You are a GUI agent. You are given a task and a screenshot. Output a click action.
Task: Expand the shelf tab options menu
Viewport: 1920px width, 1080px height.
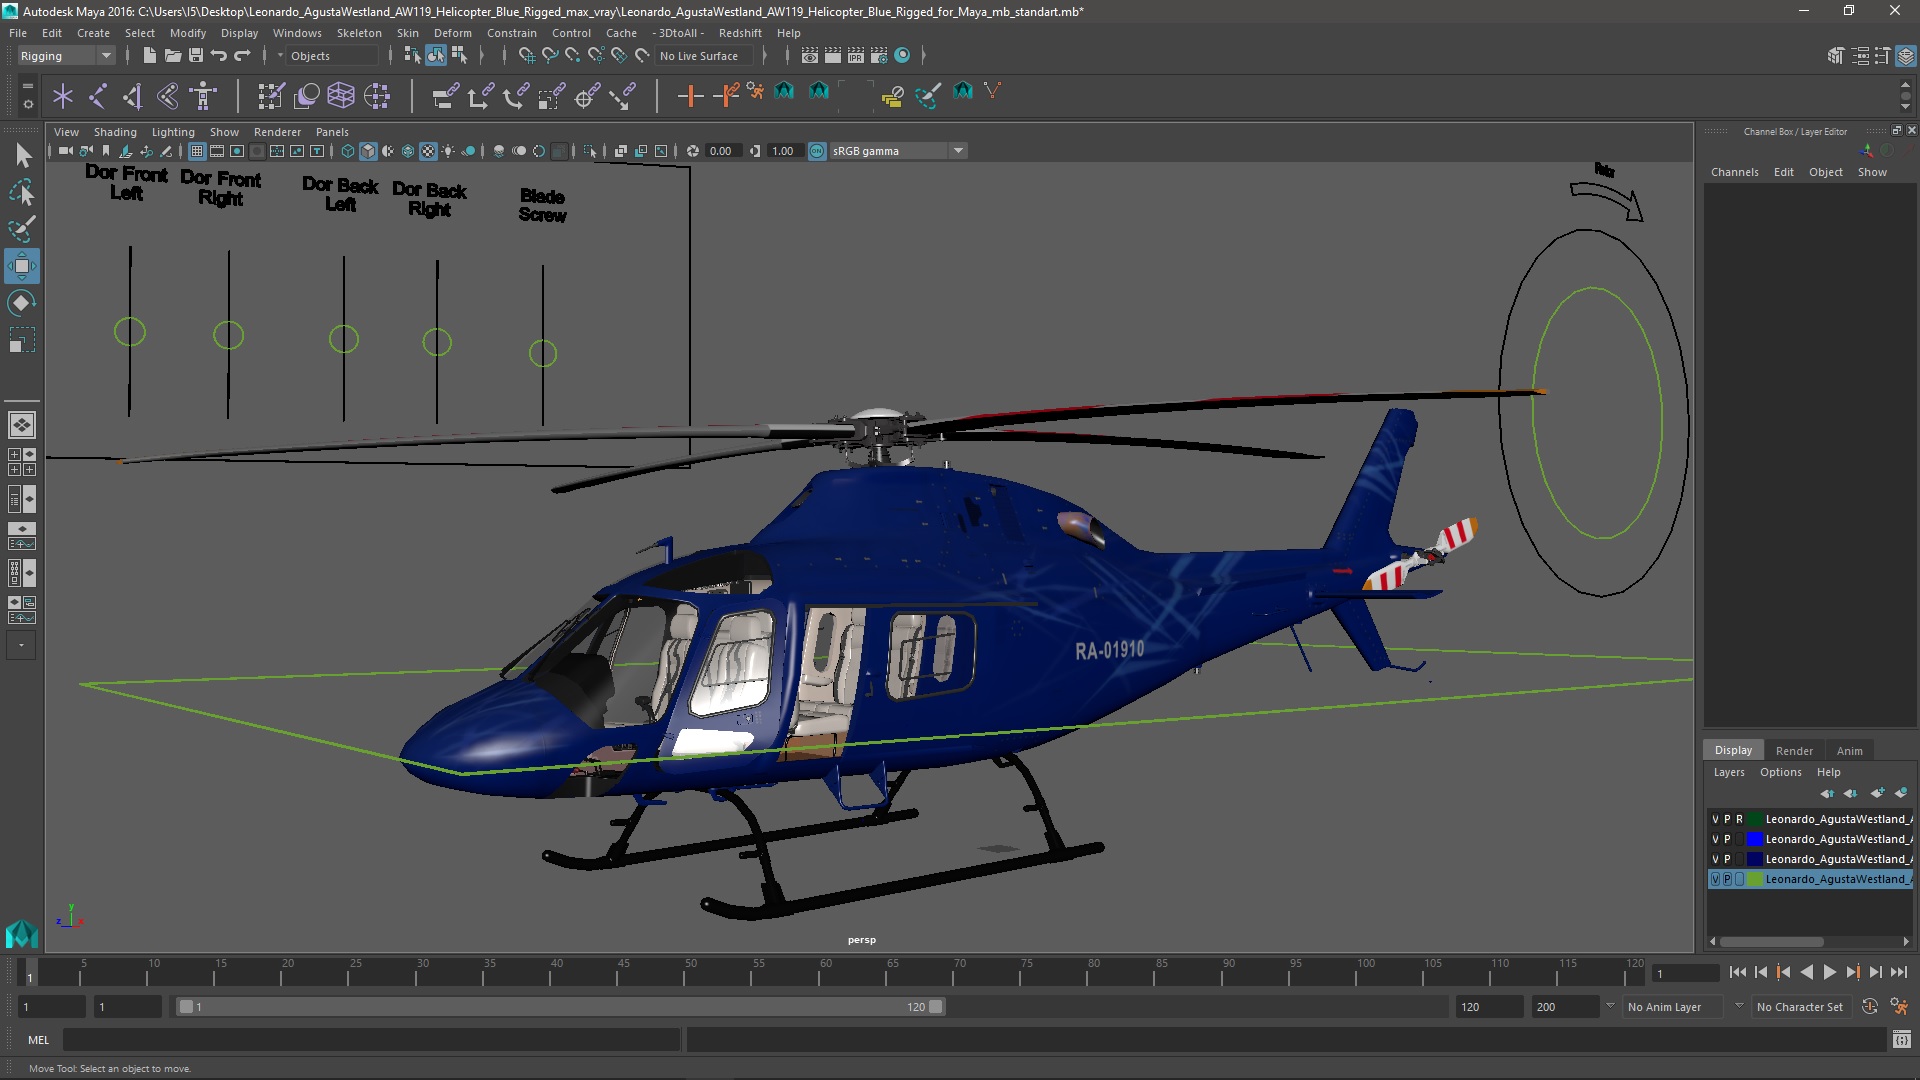tap(28, 103)
